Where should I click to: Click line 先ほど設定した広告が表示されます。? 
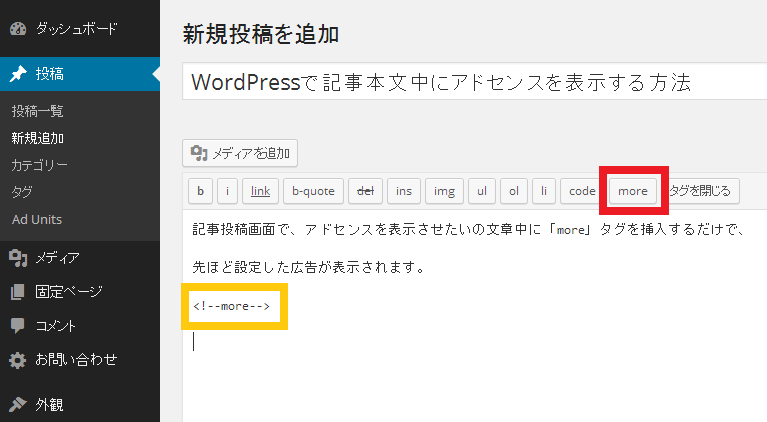click(x=309, y=267)
